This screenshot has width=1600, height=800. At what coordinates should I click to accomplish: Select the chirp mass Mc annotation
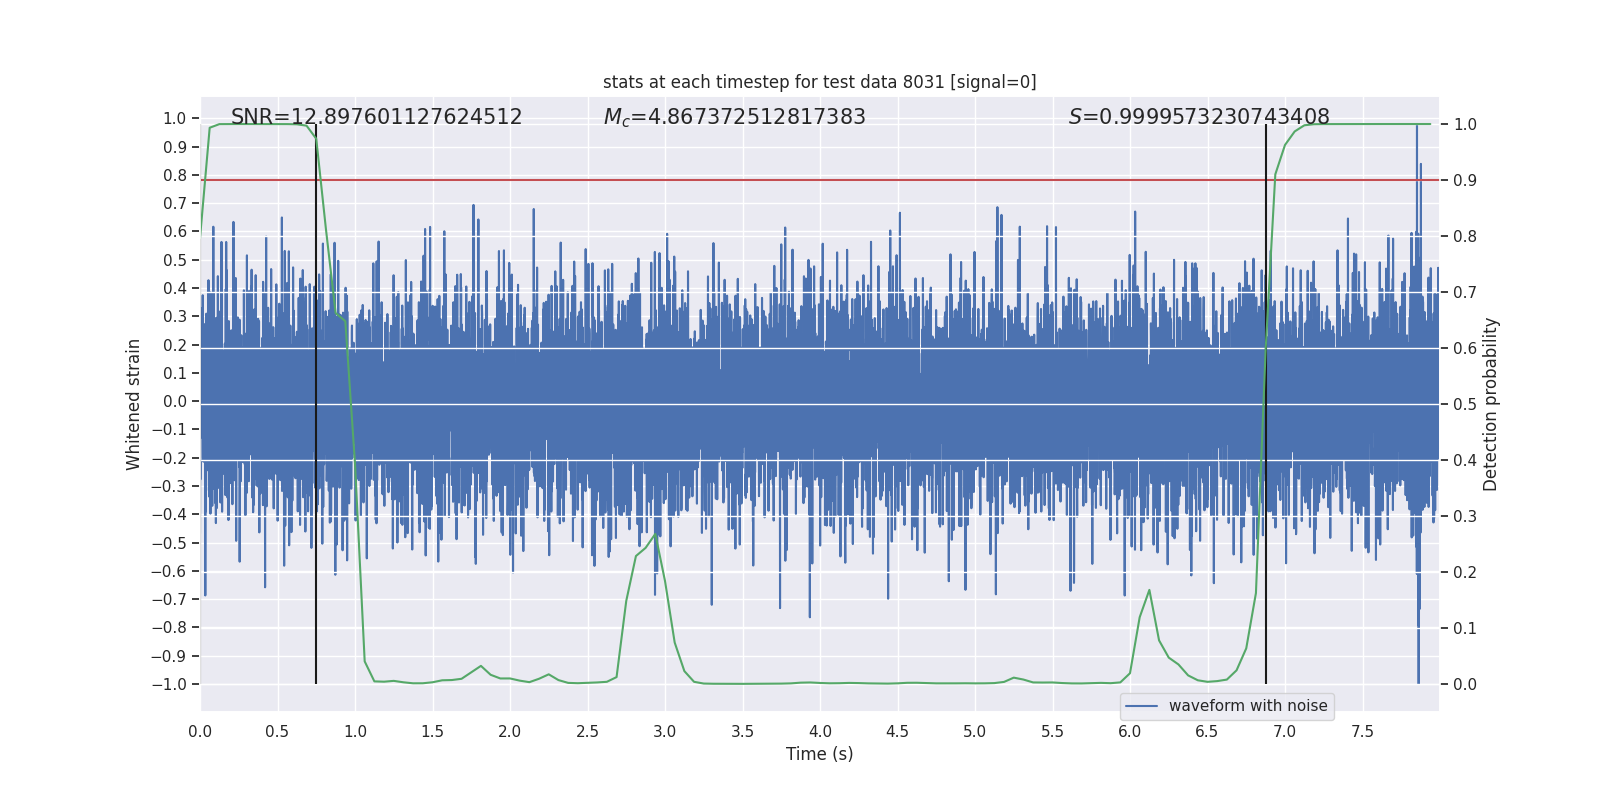(x=734, y=117)
